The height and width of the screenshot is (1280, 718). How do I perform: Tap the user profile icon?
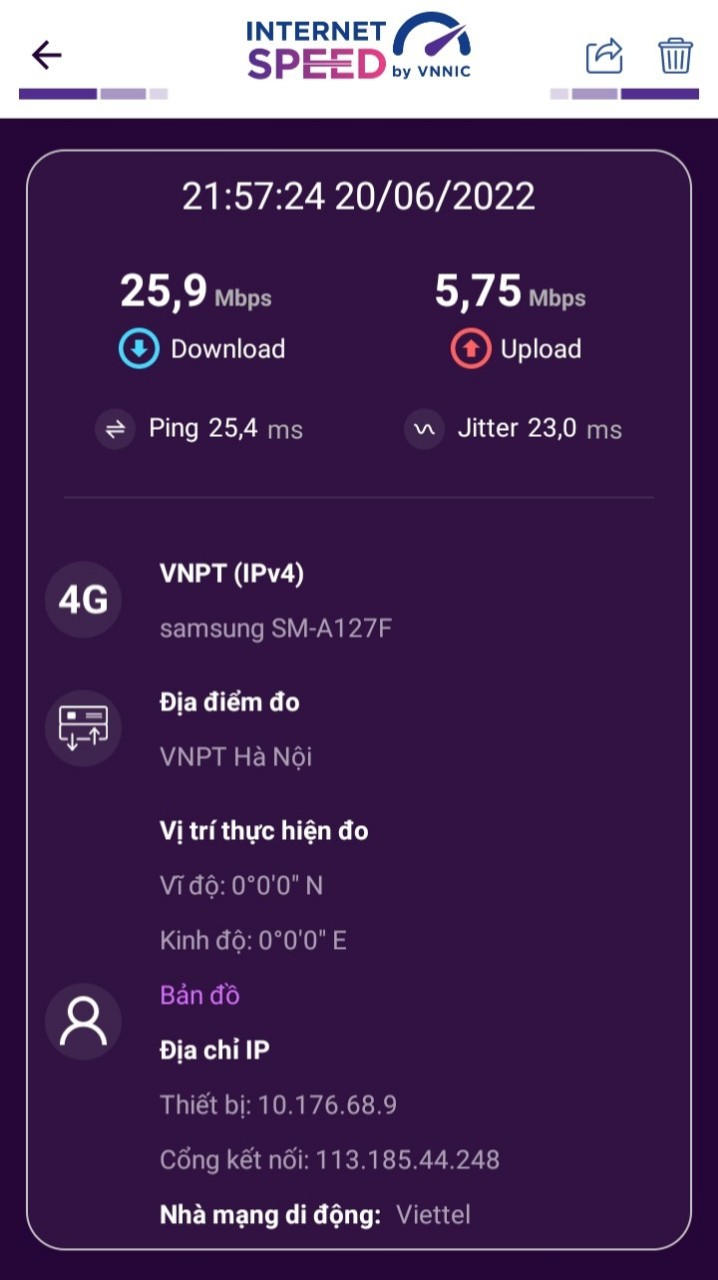[x=84, y=1021]
